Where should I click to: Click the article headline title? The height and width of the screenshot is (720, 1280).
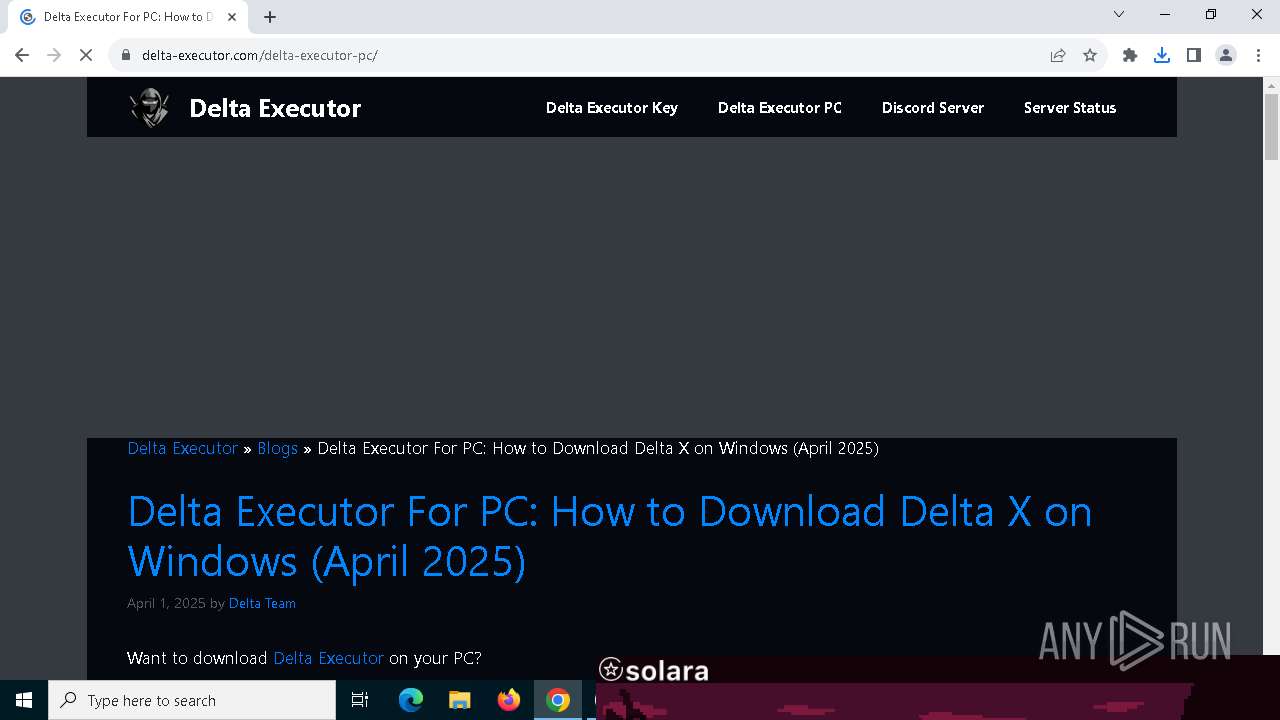click(609, 536)
